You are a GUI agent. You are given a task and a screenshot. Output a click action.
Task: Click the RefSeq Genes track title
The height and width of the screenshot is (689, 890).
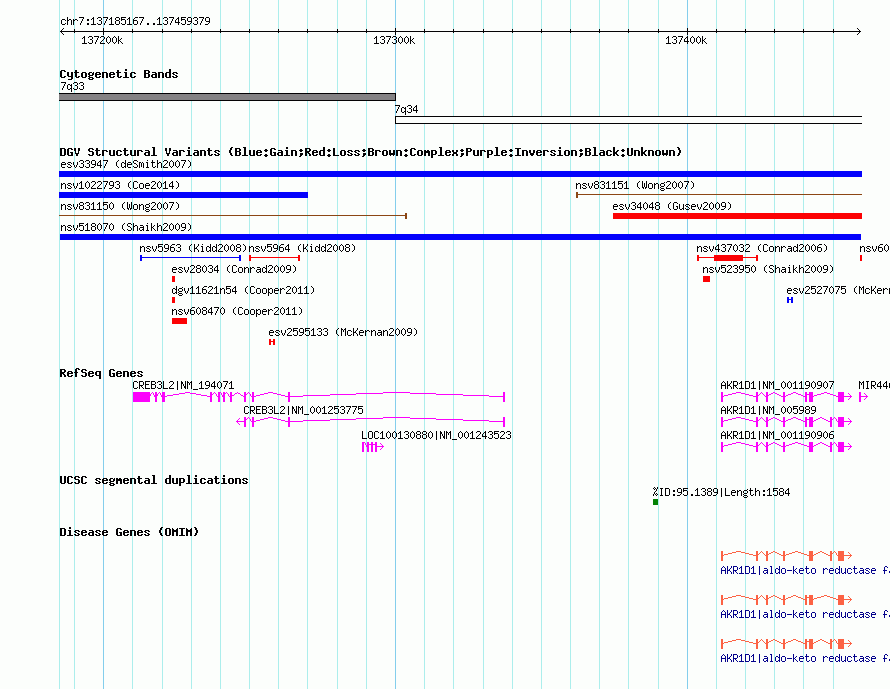[x=101, y=373]
